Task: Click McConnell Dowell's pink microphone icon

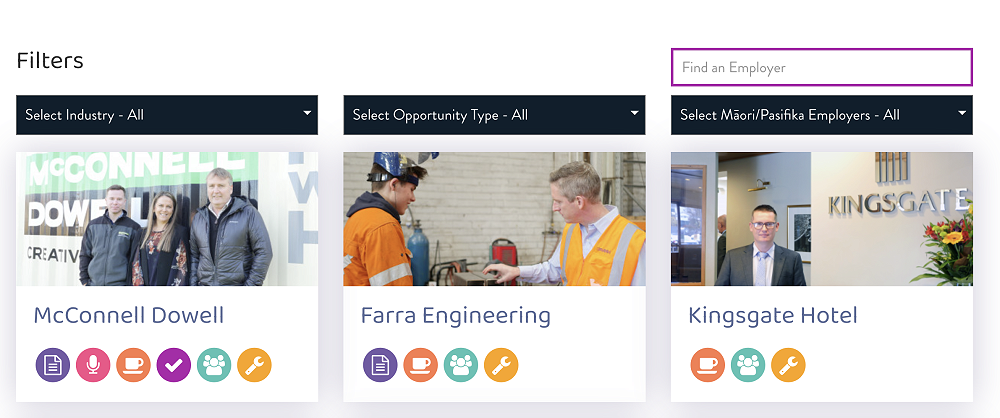Action: point(93,365)
